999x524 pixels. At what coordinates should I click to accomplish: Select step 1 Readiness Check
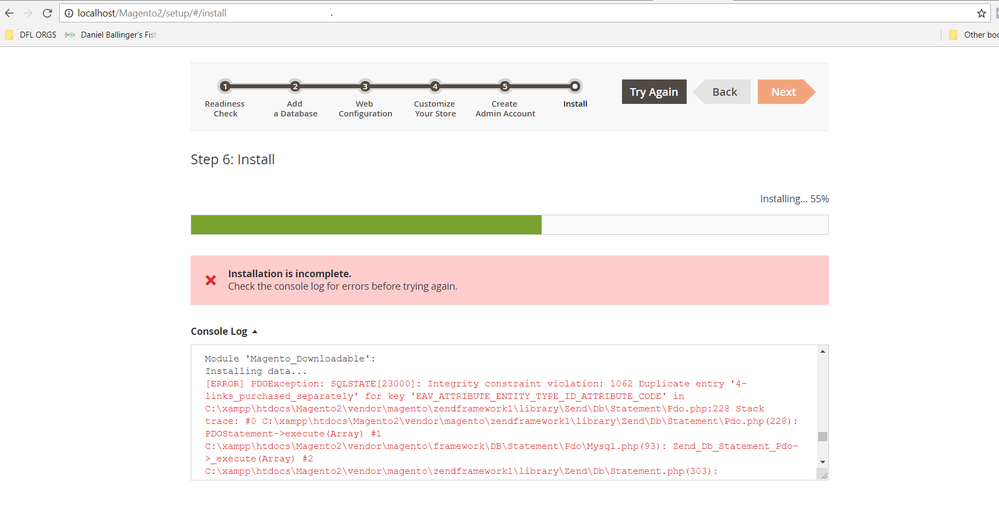225,87
